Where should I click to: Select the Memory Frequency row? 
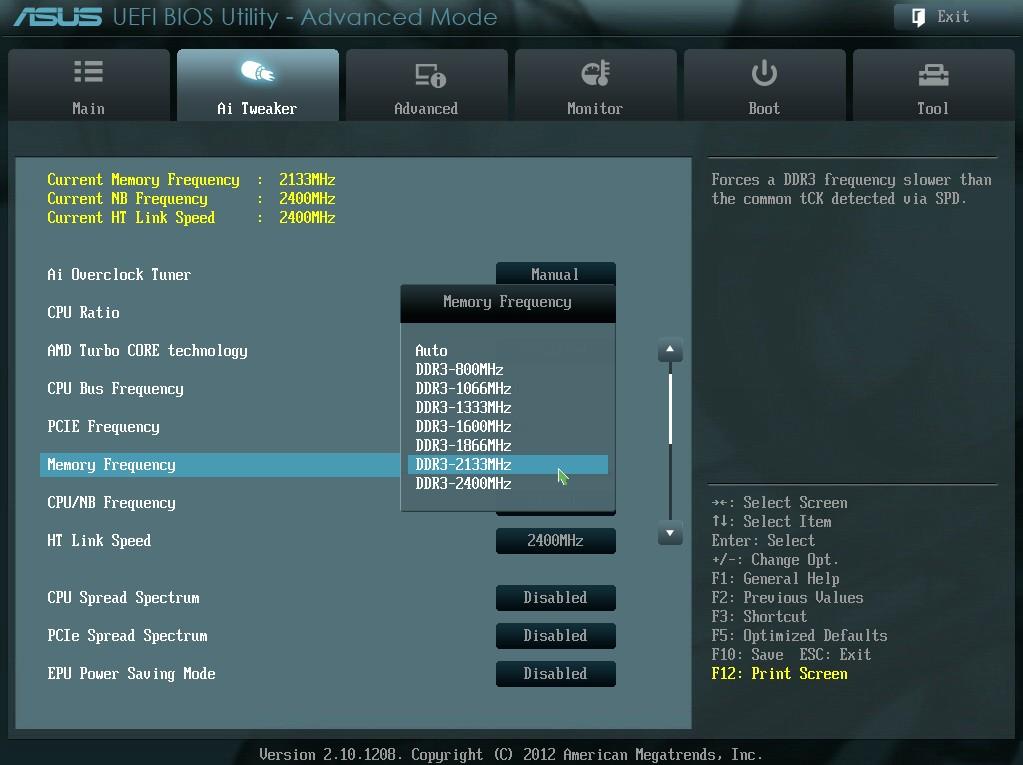coord(220,465)
